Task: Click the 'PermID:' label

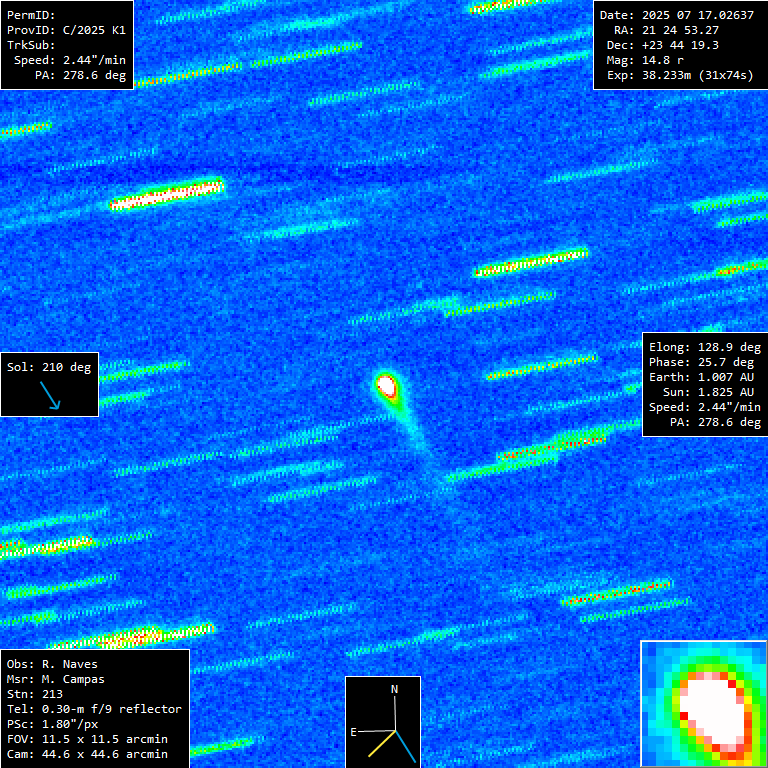Action: point(31,15)
